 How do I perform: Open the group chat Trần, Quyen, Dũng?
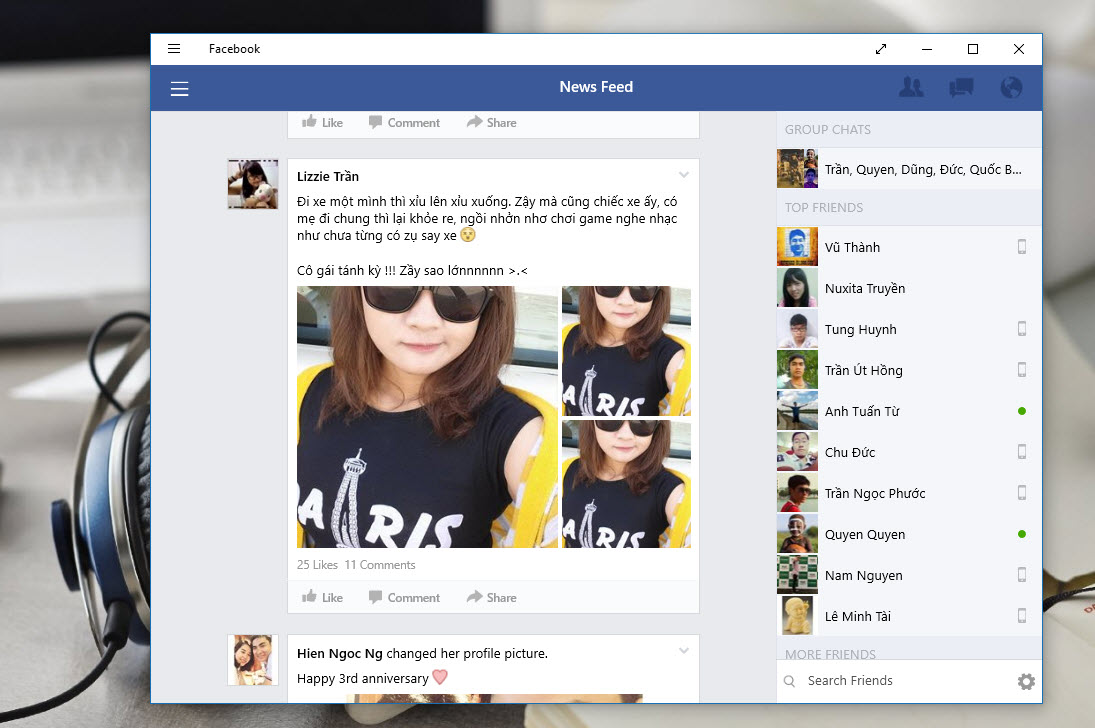coord(922,169)
